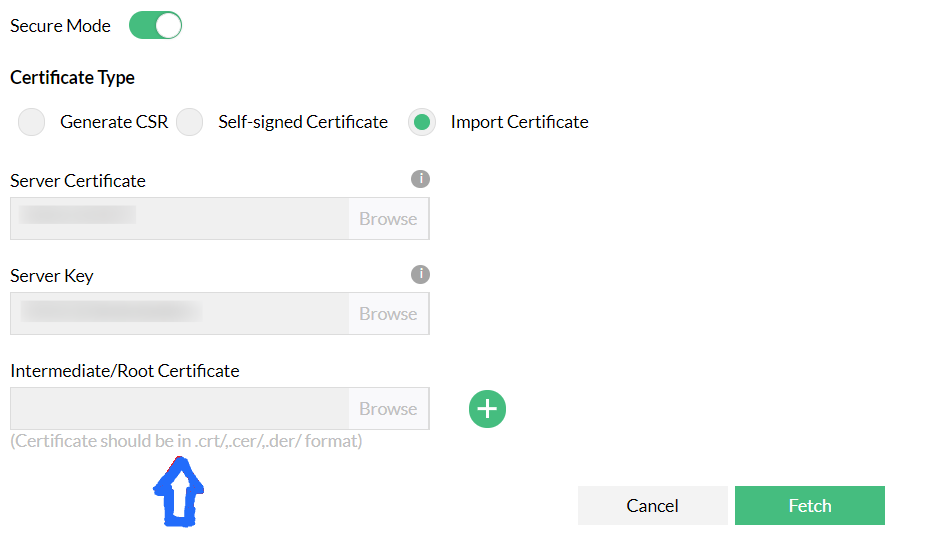The height and width of the screenshot is (546, 939).
Task: Browse for the Server Certificate file
Action: pyautogui.click(x=388, y=219)
